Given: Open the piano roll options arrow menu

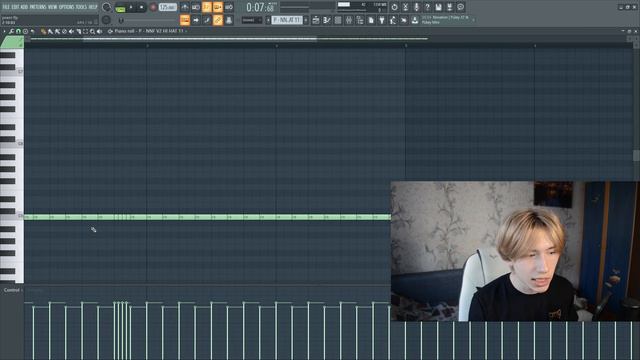Looking at the screenshot, I should [4, 31].
